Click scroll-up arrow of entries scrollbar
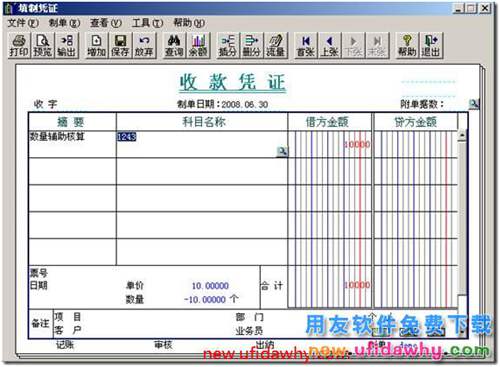Screen dimensions: 500x367 tap(462, 136)
